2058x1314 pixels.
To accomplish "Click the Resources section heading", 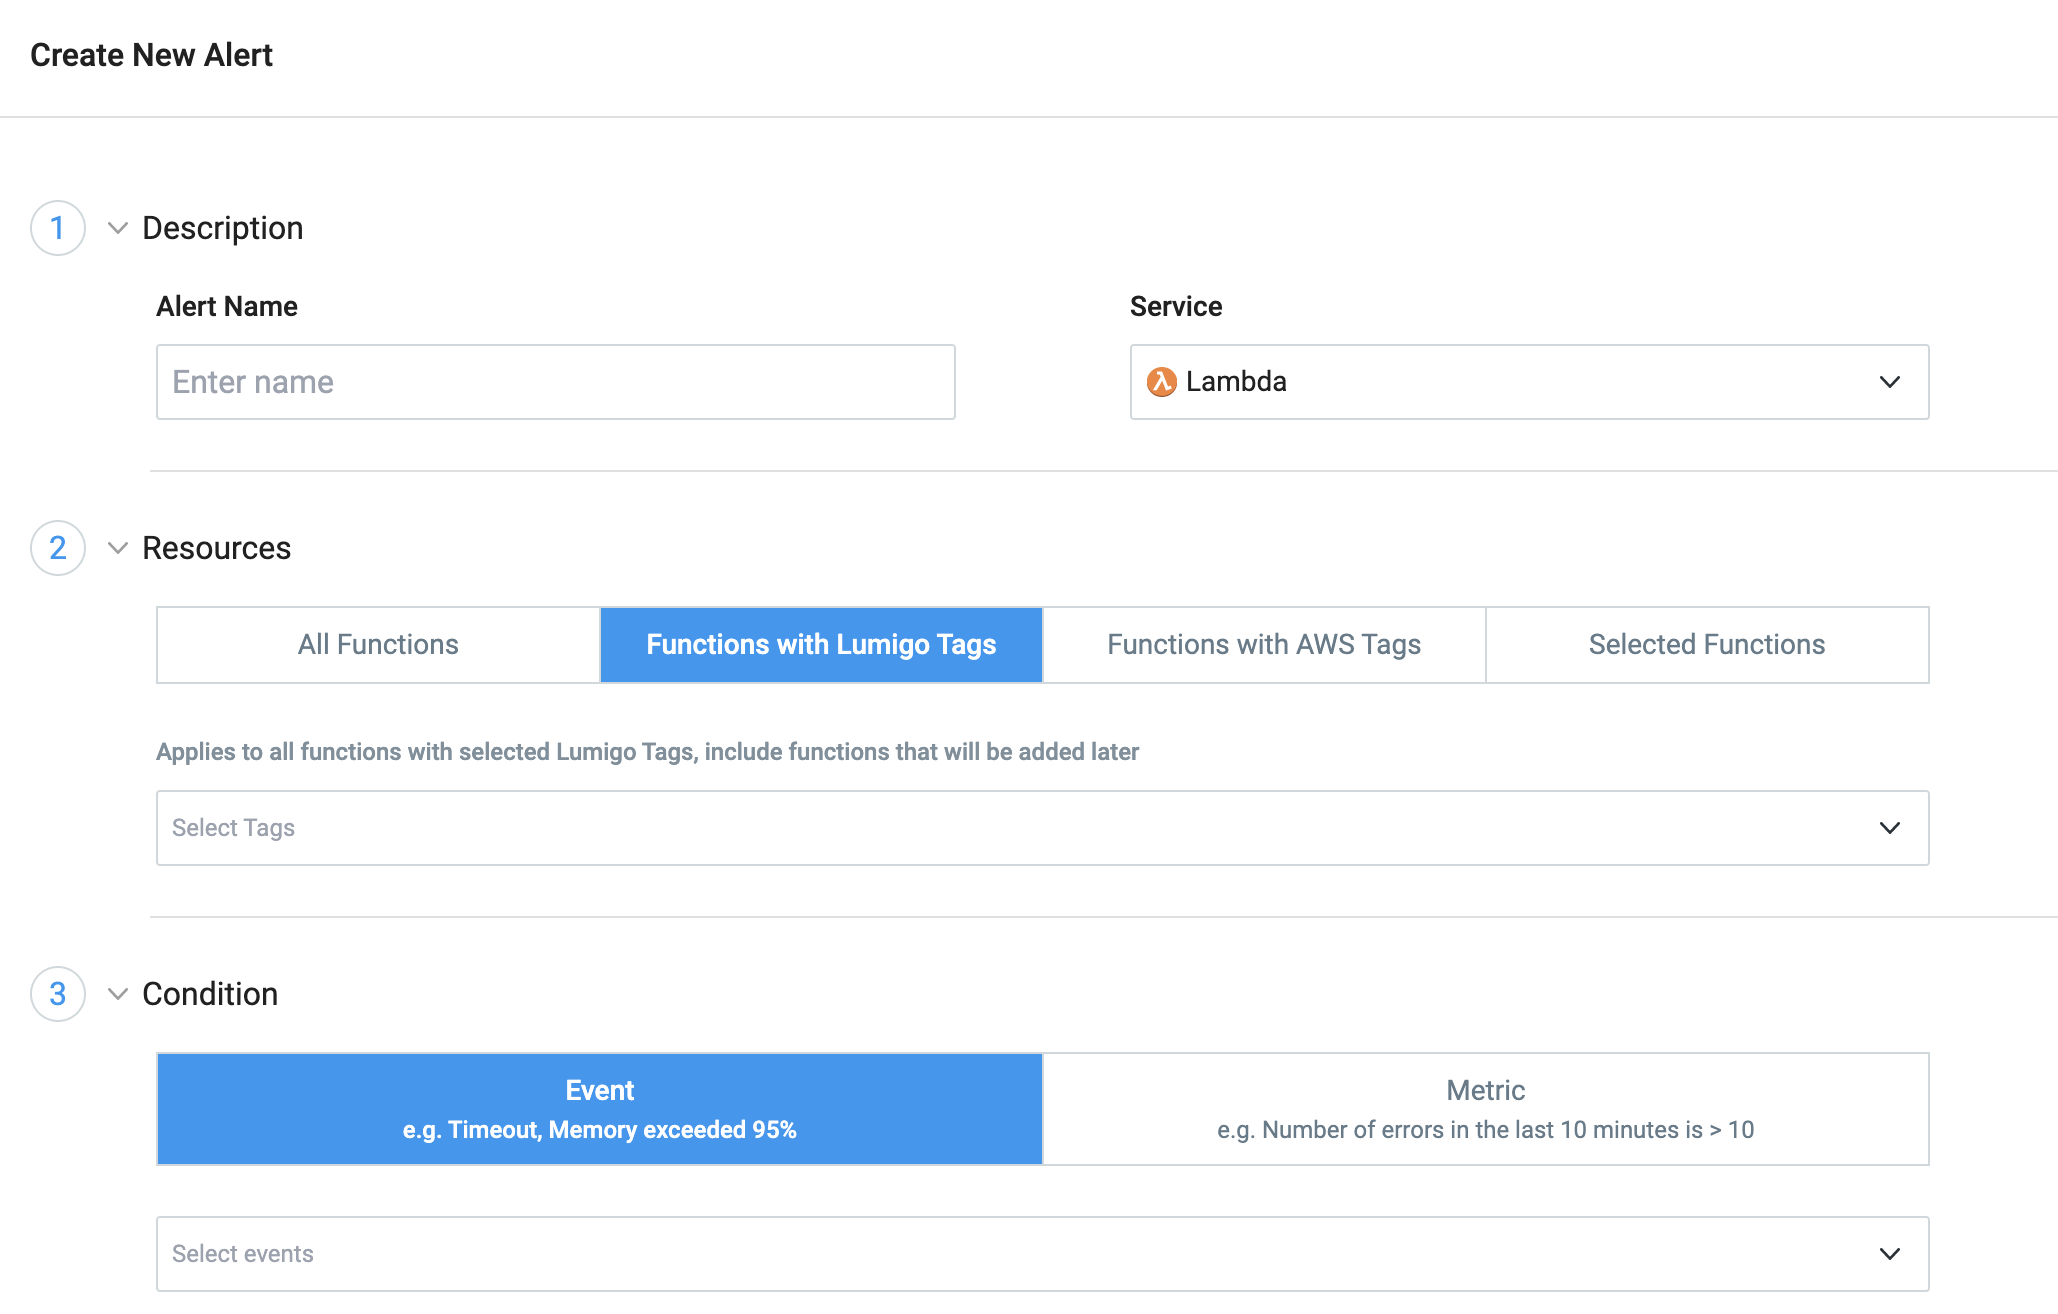I will tap(216, 548).
